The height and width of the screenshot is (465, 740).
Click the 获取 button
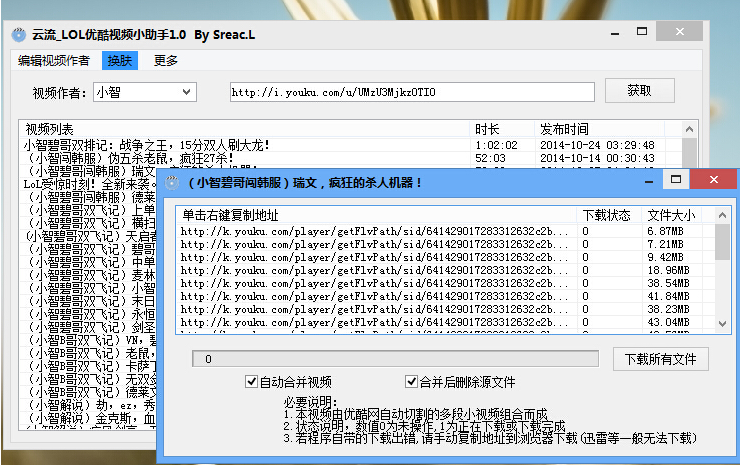point(639,90)
